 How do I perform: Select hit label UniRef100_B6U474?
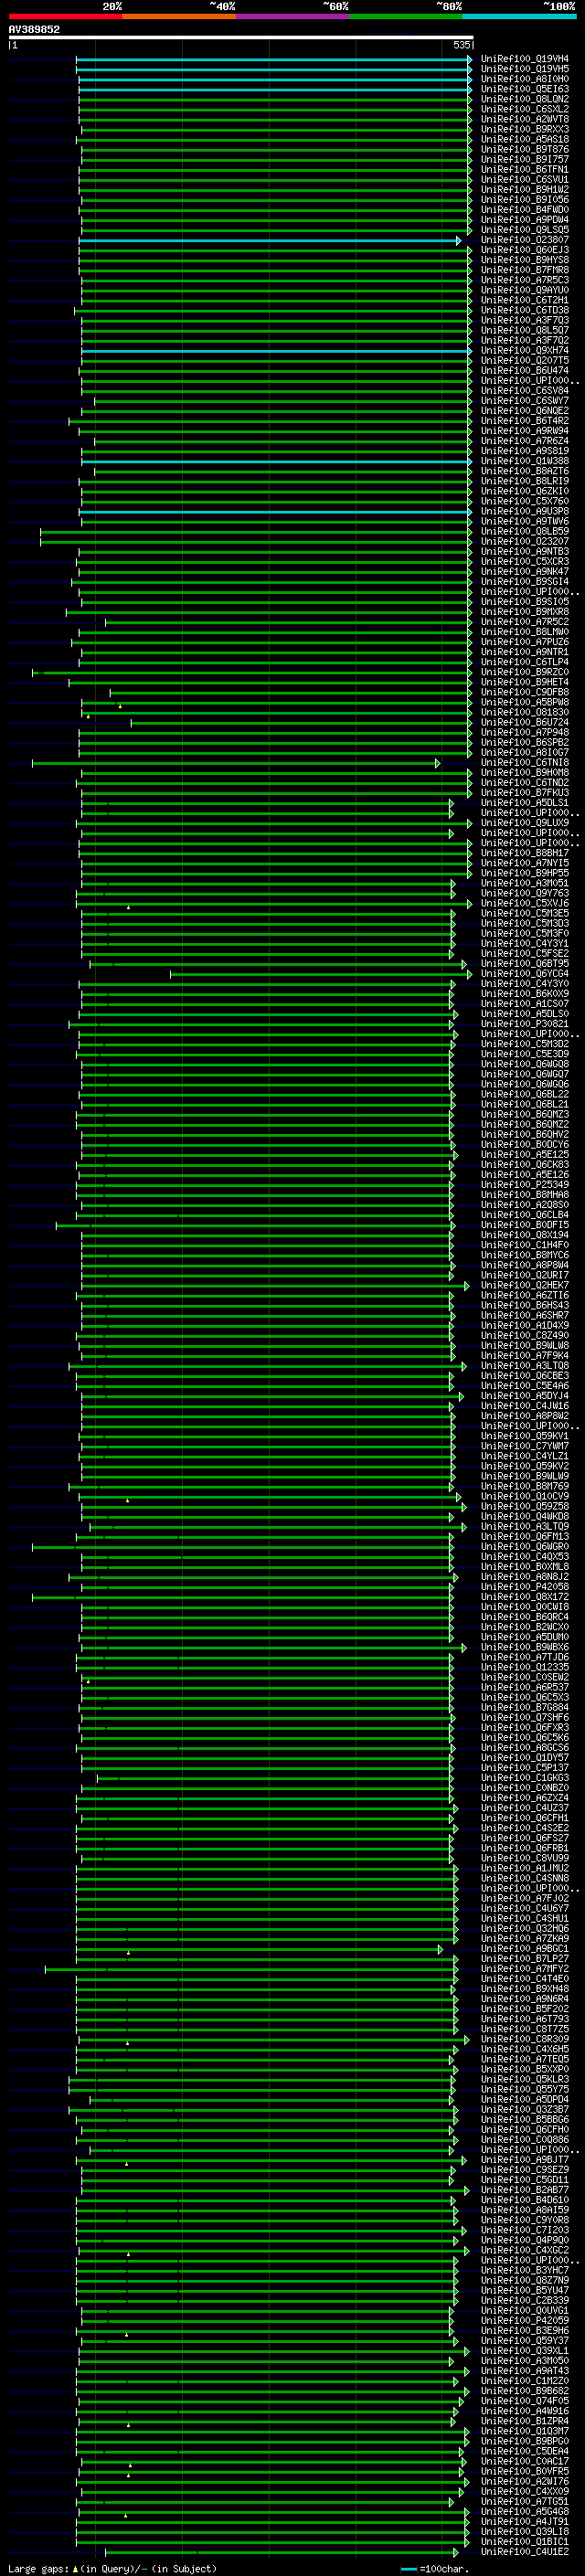[525, 371]
